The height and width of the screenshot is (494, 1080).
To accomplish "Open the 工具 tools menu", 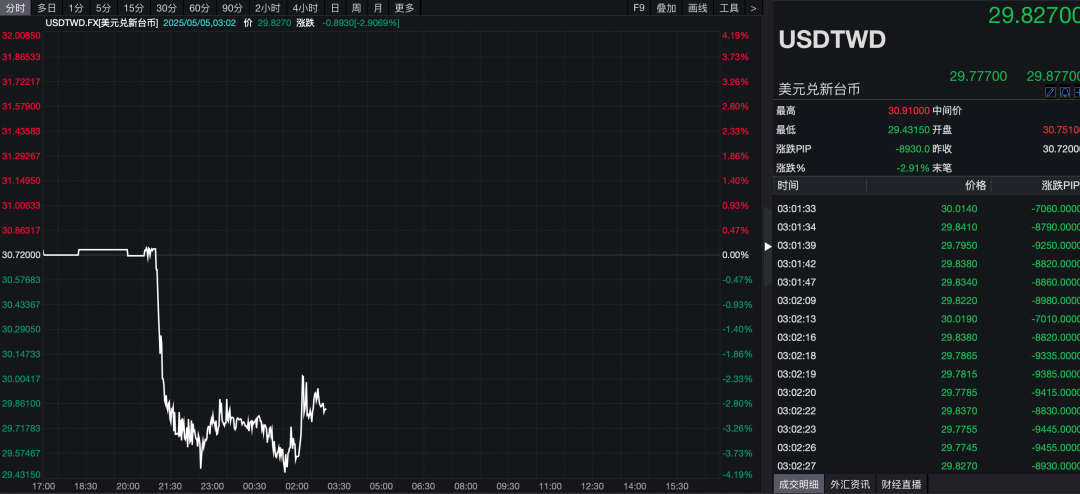I will point(729,8).
